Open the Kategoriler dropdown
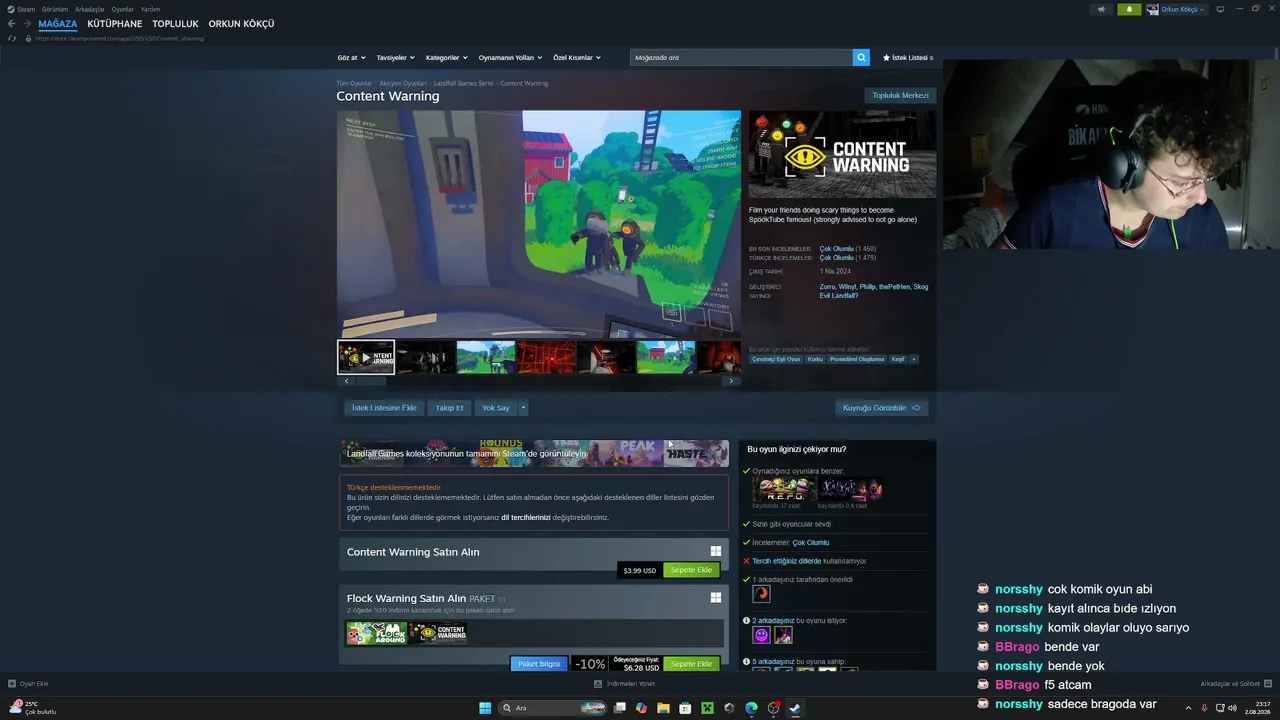 pos(445,58)
